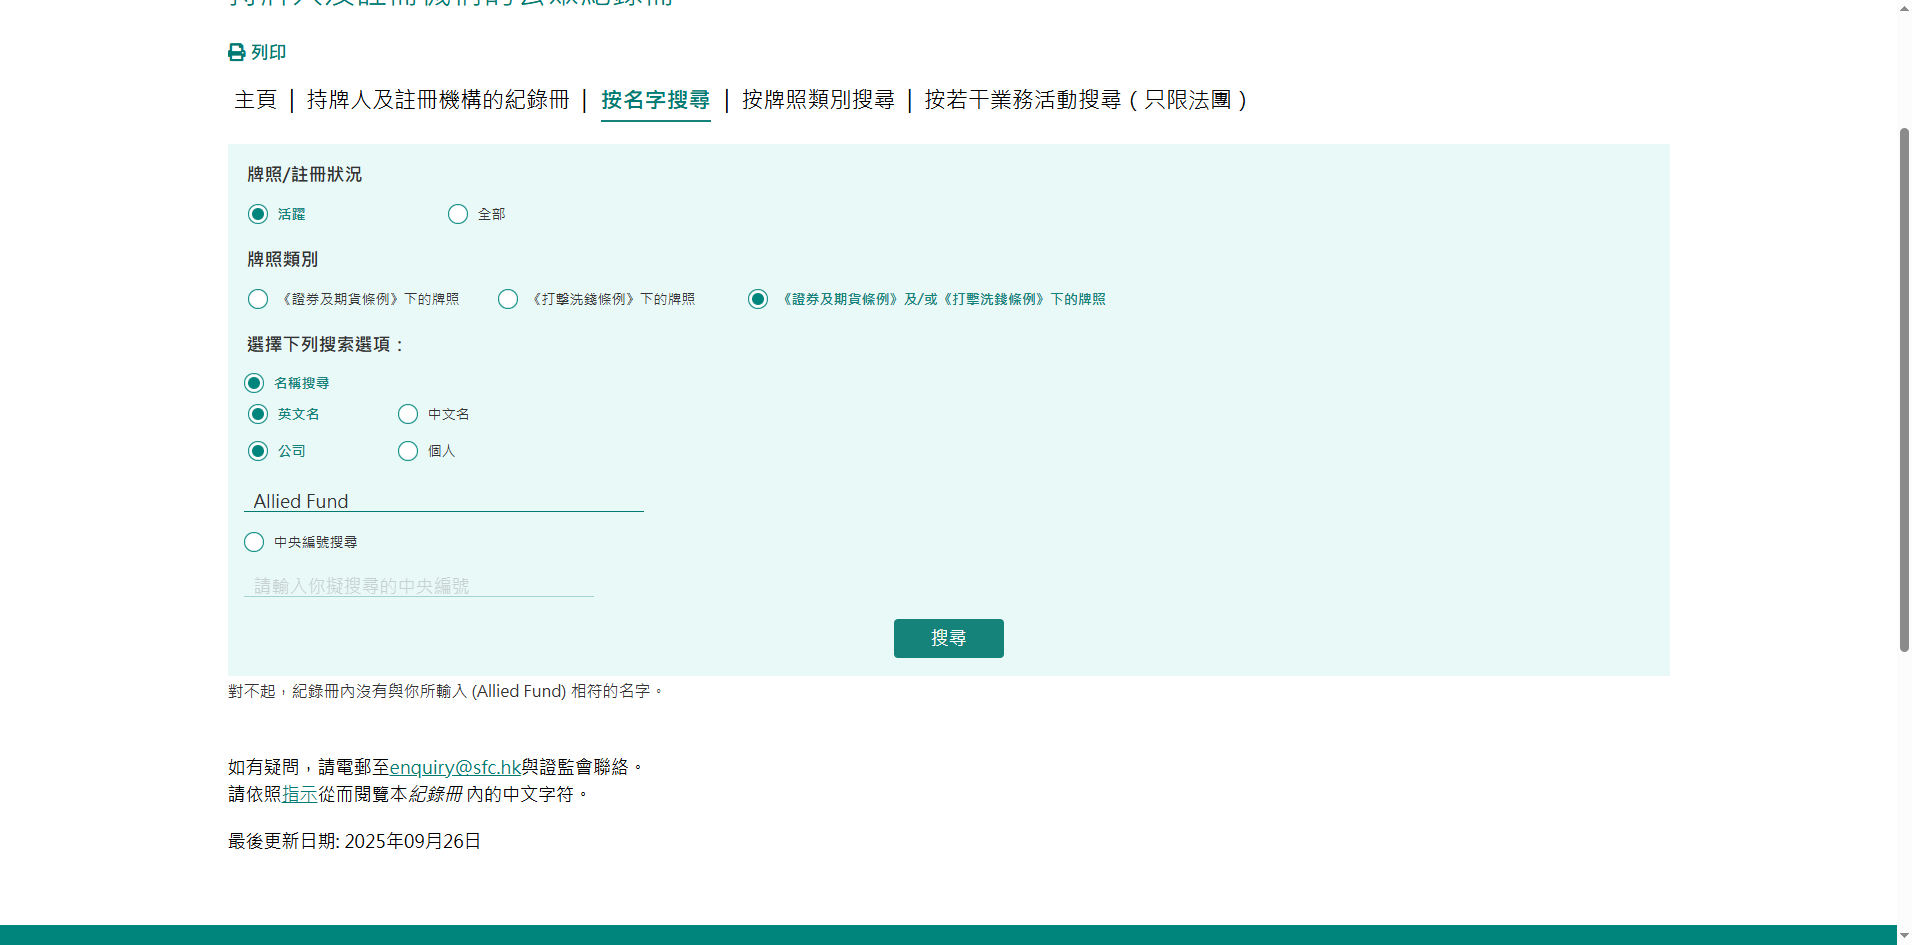Click the print icon beside 列印
Screen dimensions: 1912x945
235,53
